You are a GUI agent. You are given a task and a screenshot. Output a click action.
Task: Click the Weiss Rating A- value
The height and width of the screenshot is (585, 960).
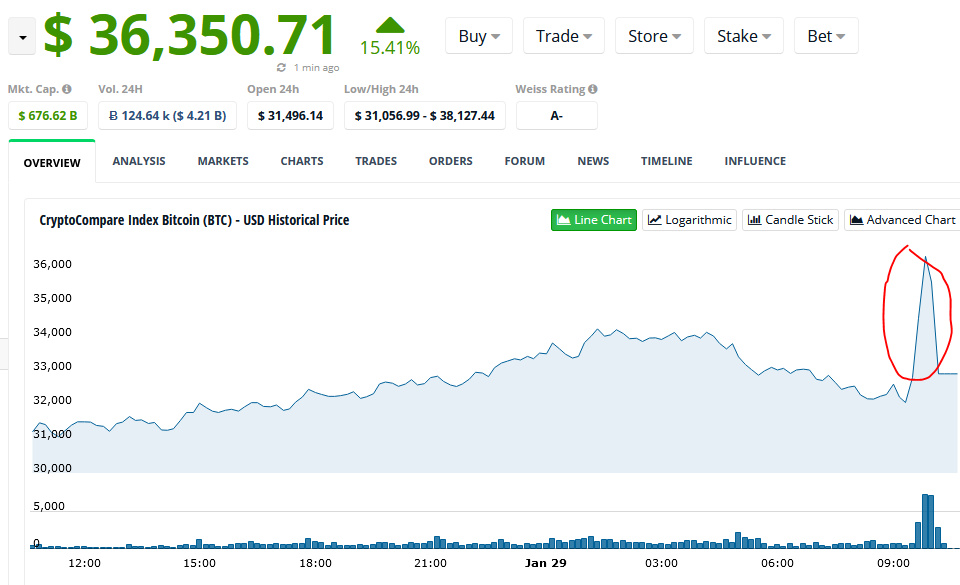pos(557,116)
